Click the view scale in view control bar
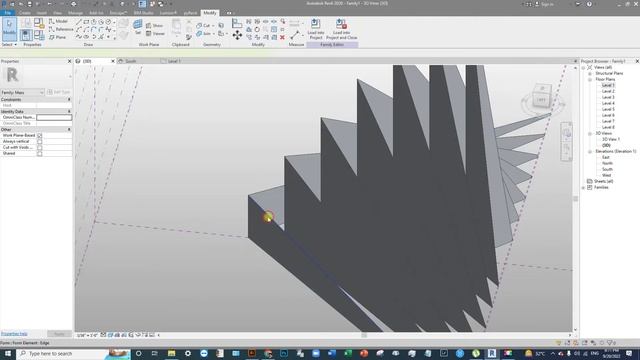 pos(87,335)
